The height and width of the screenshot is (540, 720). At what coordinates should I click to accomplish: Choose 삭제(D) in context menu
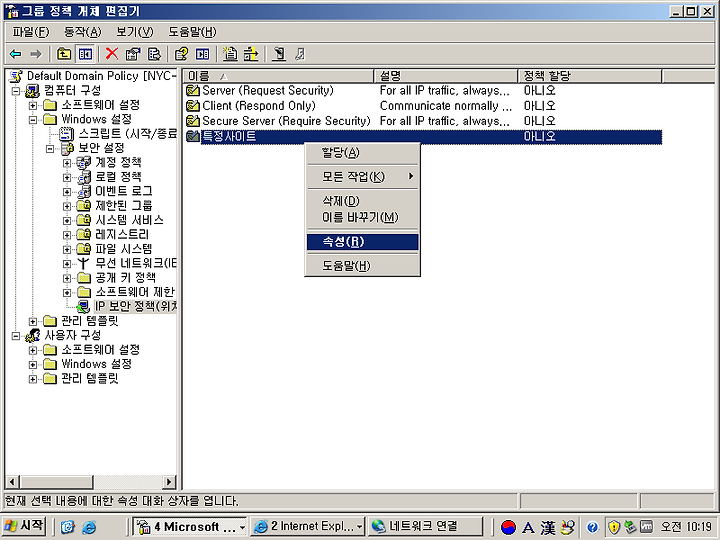[x=362, y=201]
